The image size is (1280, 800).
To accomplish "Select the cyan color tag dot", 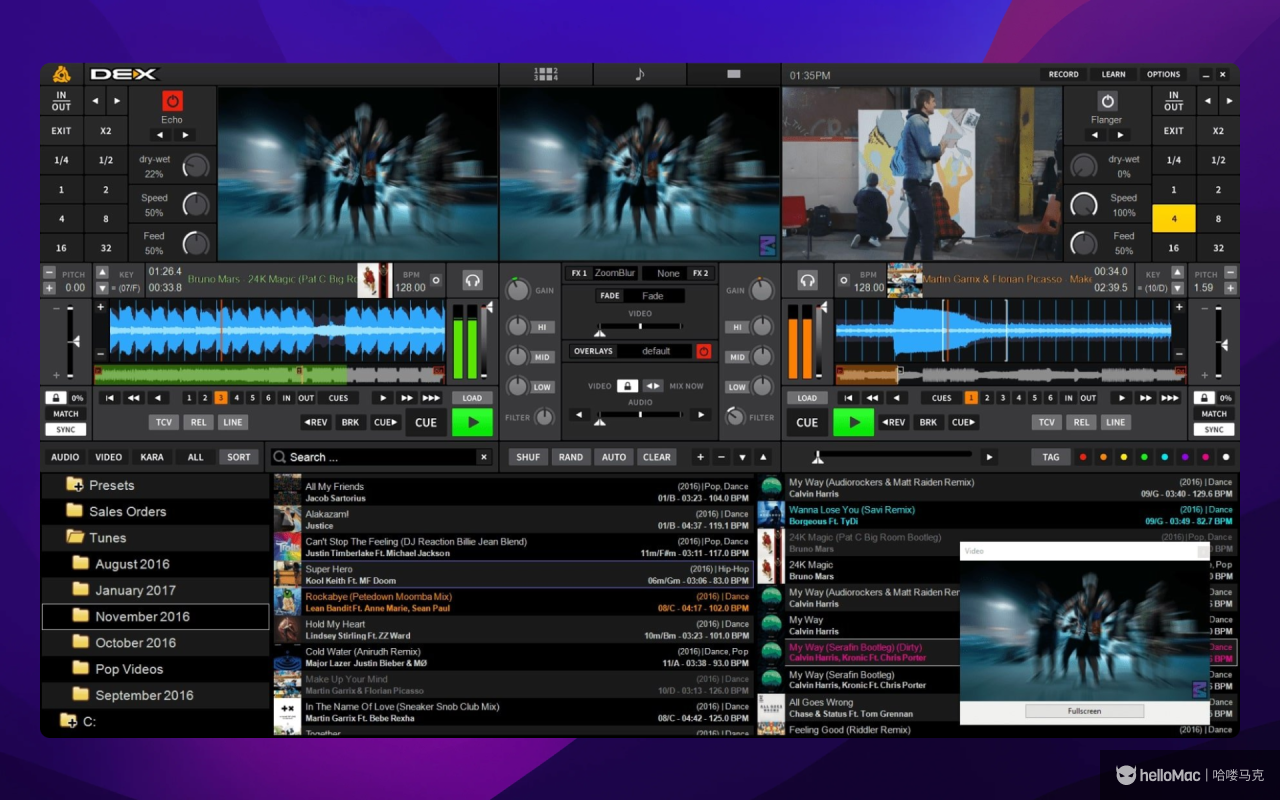I will point(1164,457).
